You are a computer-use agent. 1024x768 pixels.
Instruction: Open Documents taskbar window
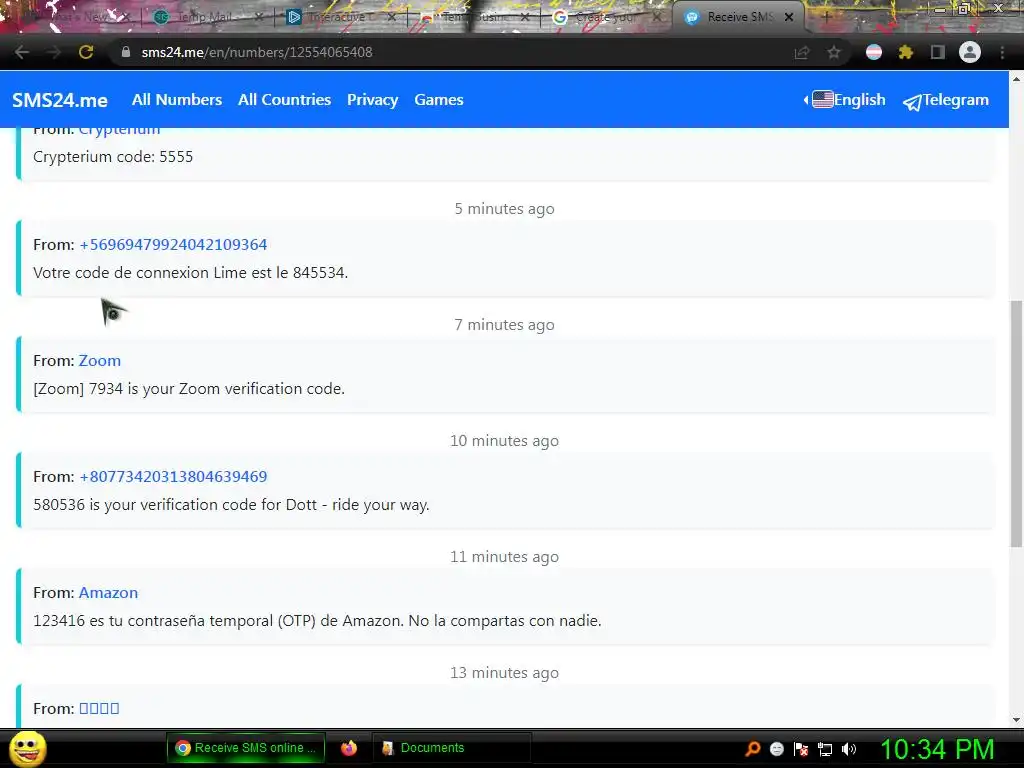(x=451, y=748)
